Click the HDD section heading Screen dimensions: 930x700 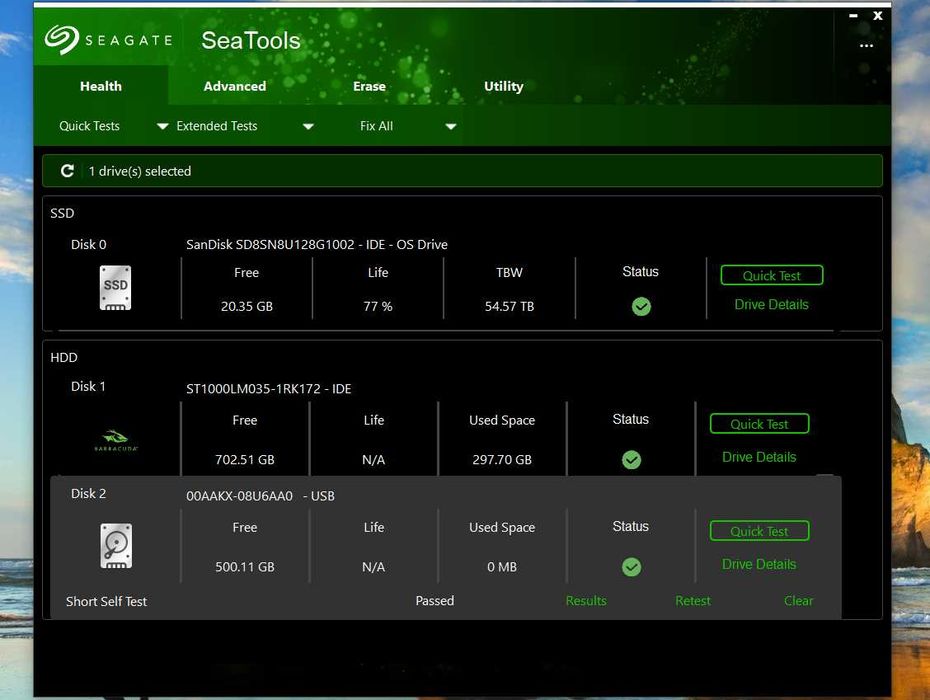coord(63,358)
